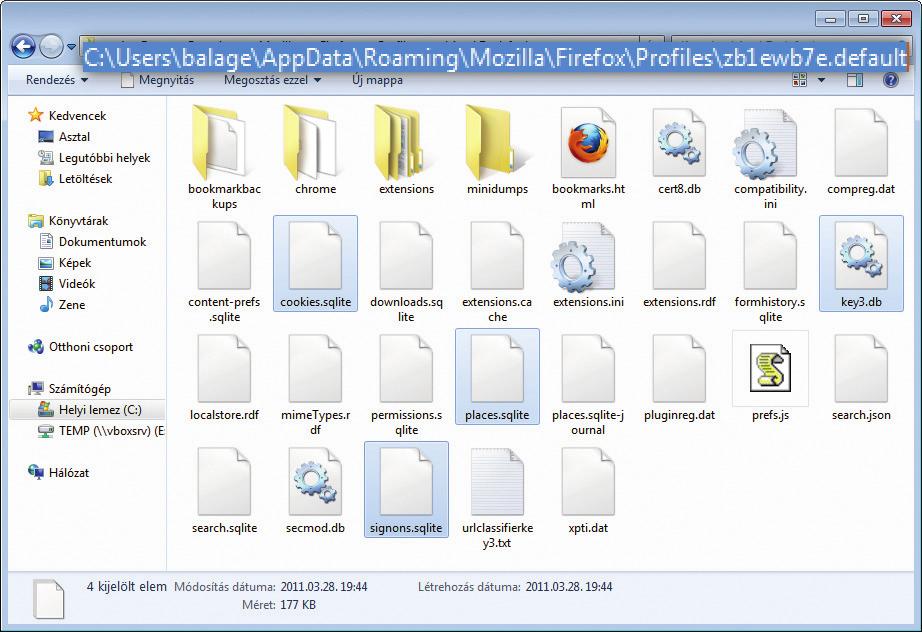Open the bookmarkbackups folder
This screenshot has width=922, height=632.
coord(224,157)
